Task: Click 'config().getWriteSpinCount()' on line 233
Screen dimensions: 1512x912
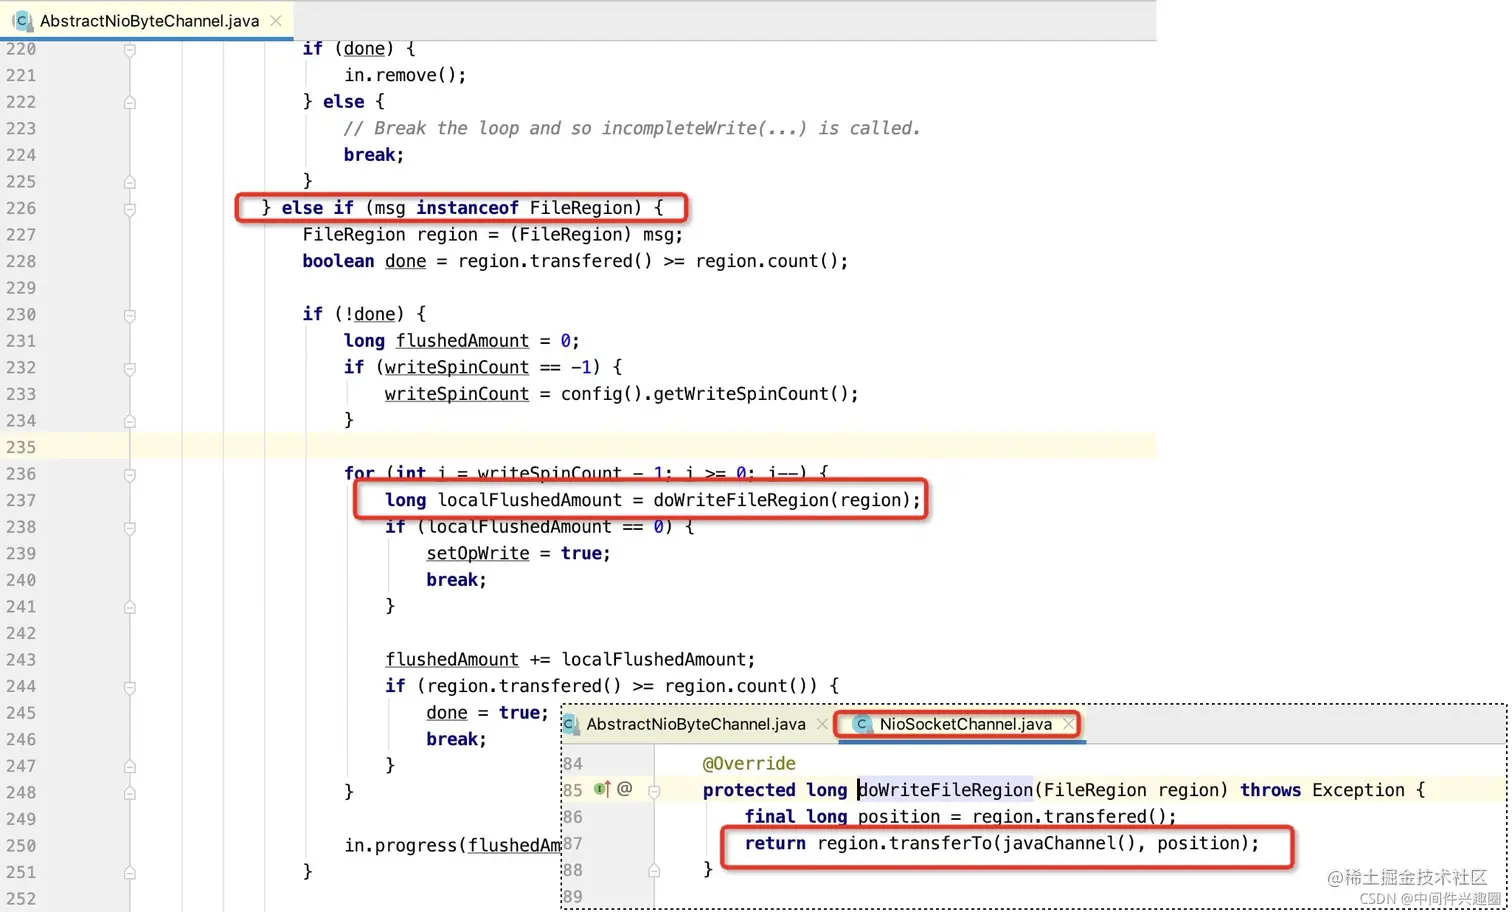Action: pyautogui.click(x=709, y=394)
